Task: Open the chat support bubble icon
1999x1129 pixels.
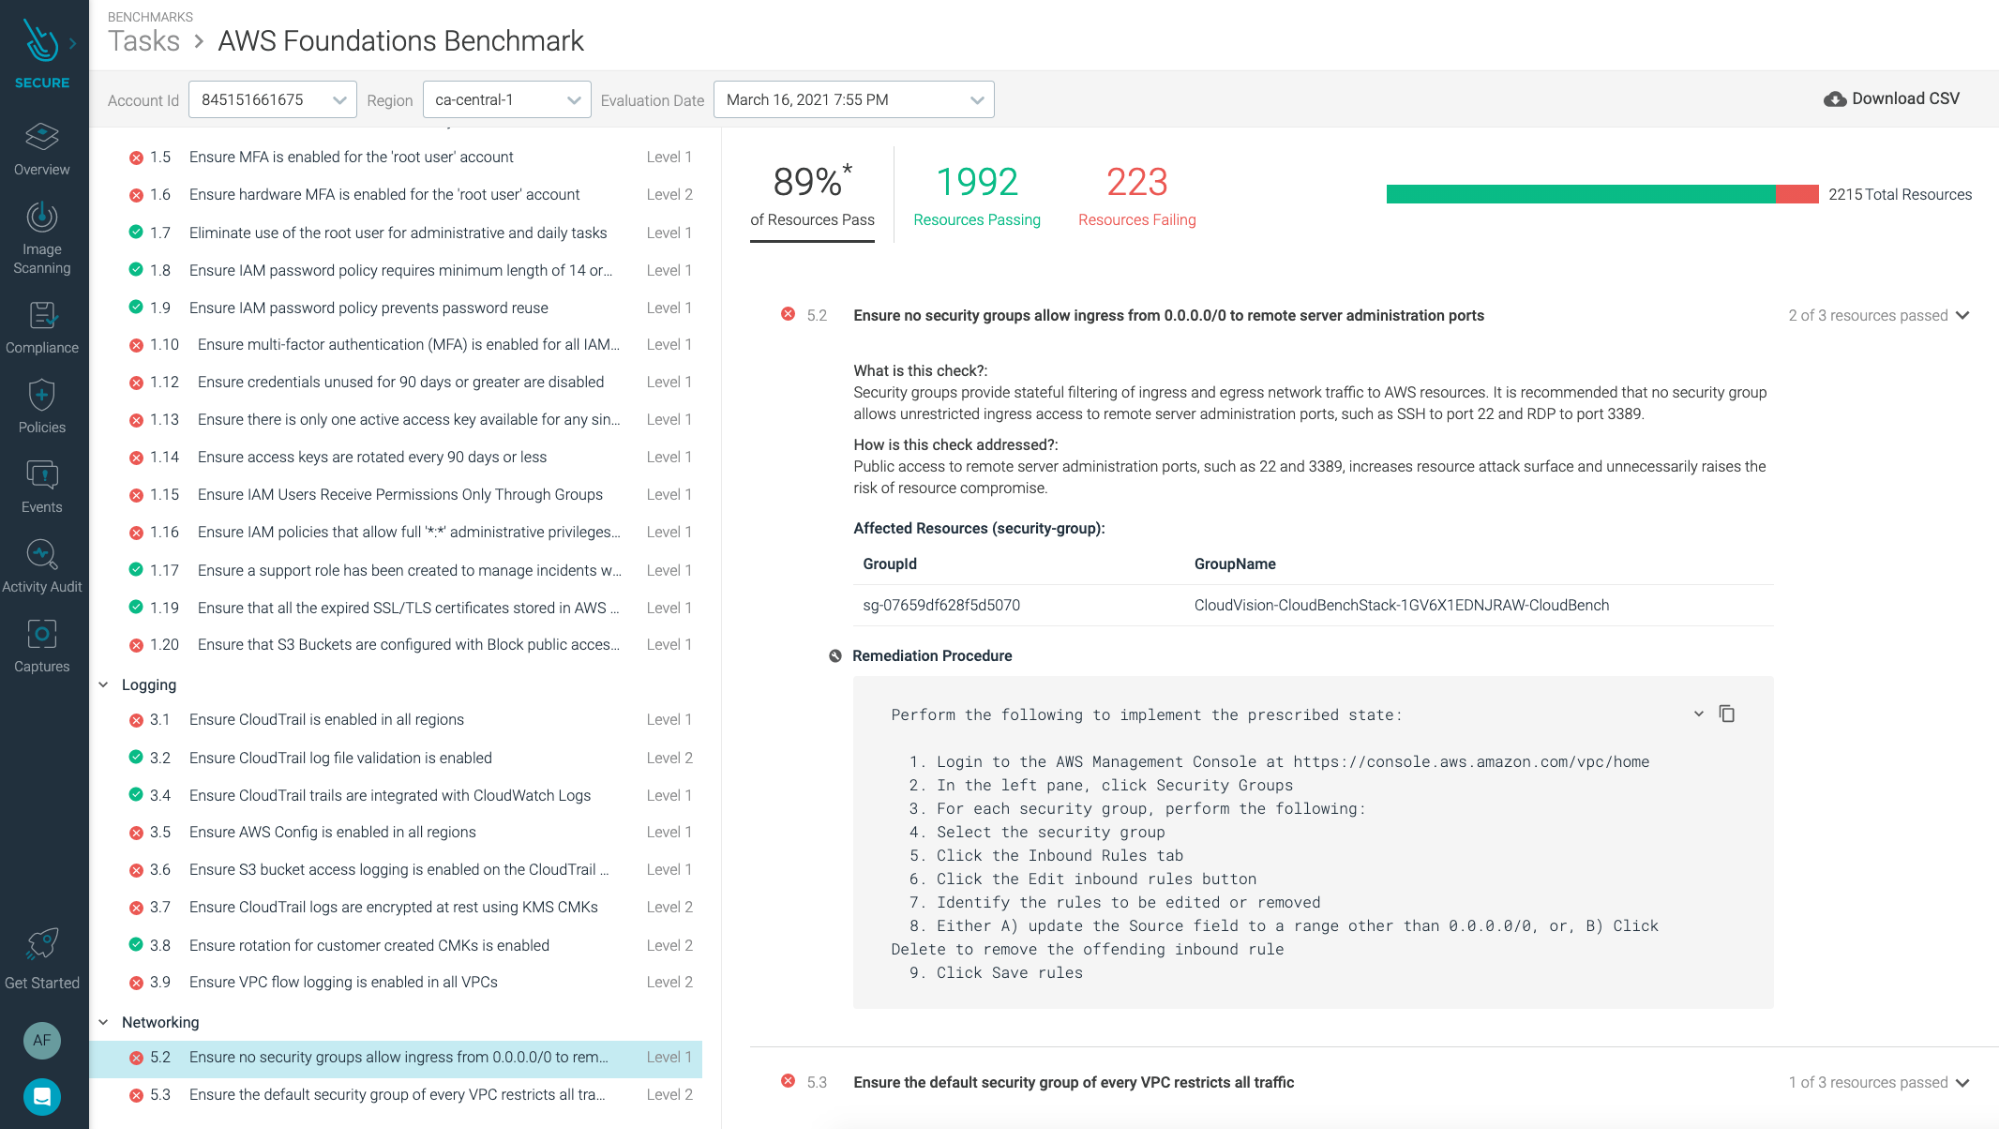Action: point(42,1097)
